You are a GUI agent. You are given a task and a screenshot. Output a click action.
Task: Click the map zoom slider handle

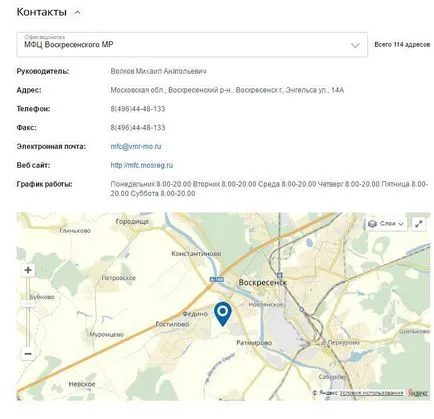28,304
